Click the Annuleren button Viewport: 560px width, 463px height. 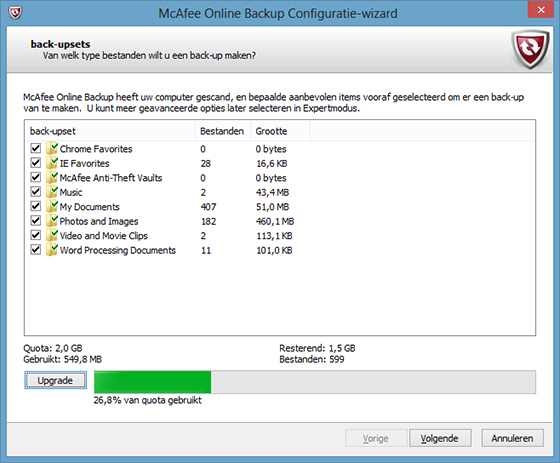pyautogui.click(x=512, y=438)
